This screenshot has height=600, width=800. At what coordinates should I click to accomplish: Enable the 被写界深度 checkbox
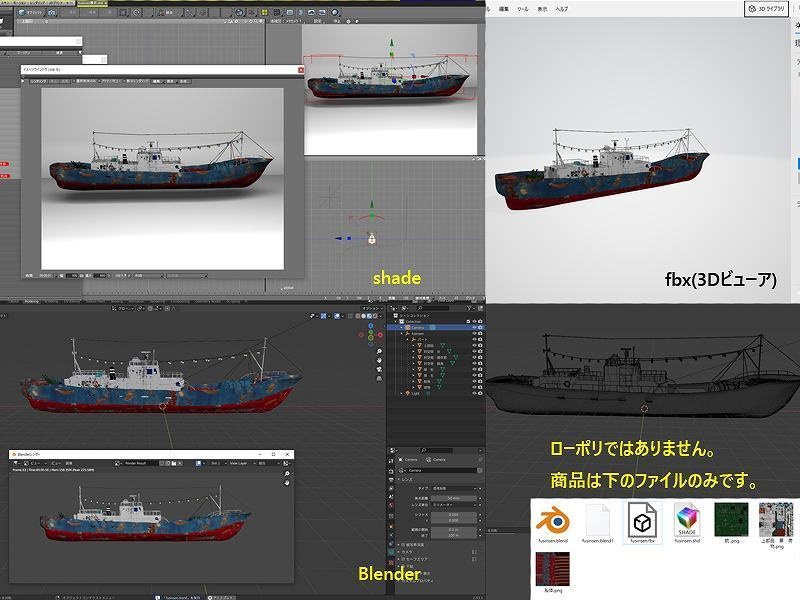(x=403, y=544)
